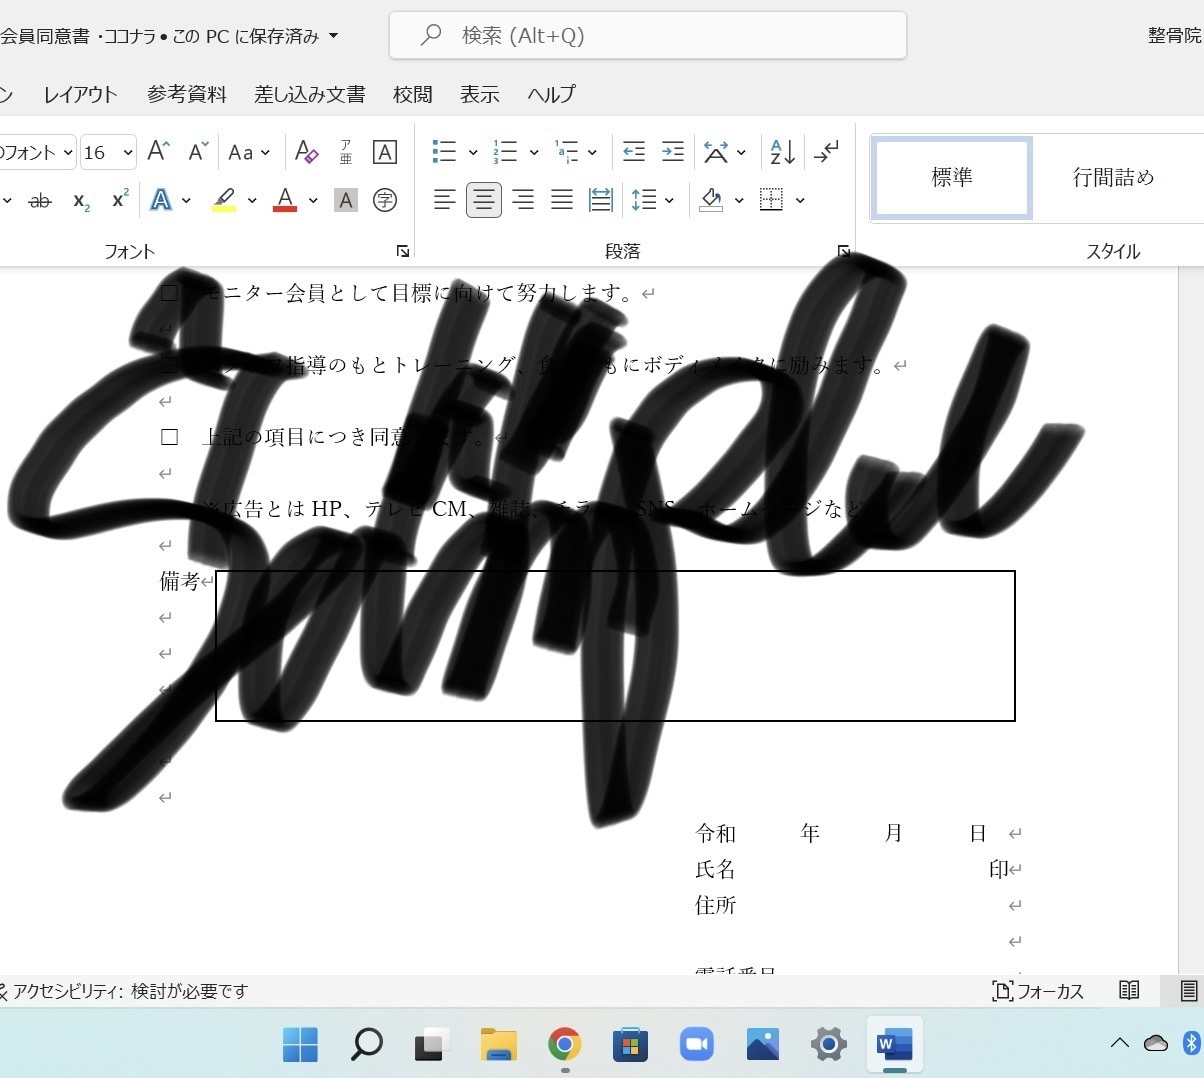The width and height of the screenshot is (1204, 1078).
Task: Tick the checkbox before モニター会員として
Action: coord(169,293)
